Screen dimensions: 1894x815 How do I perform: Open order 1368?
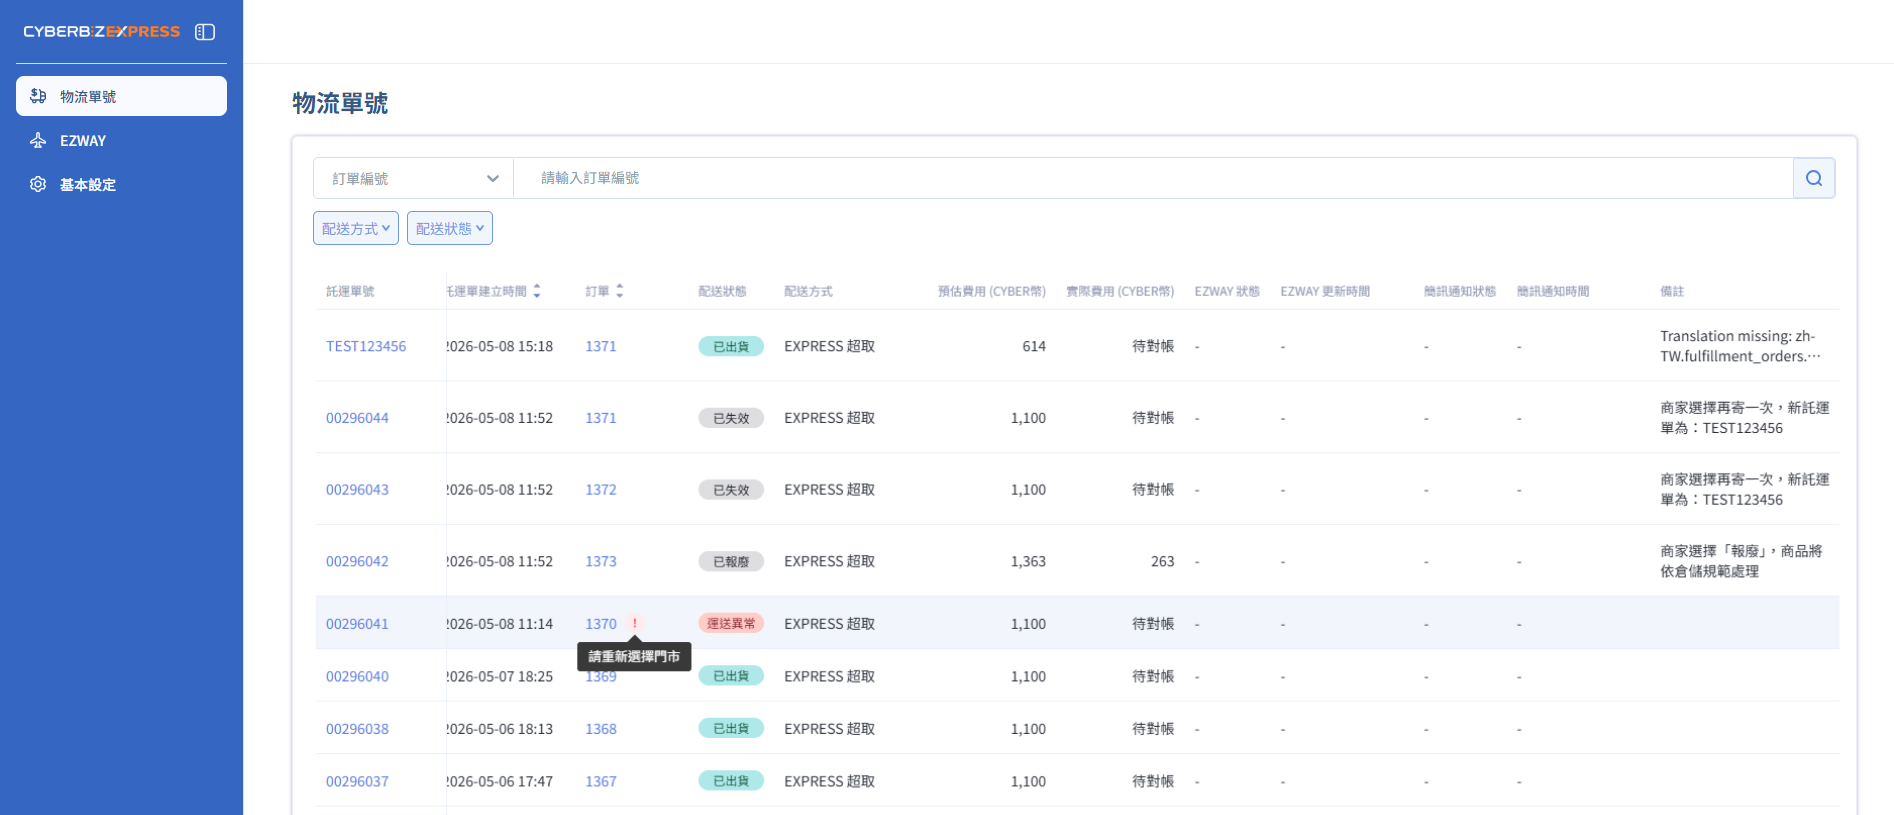pyautogui.click(x=601, y=729)
